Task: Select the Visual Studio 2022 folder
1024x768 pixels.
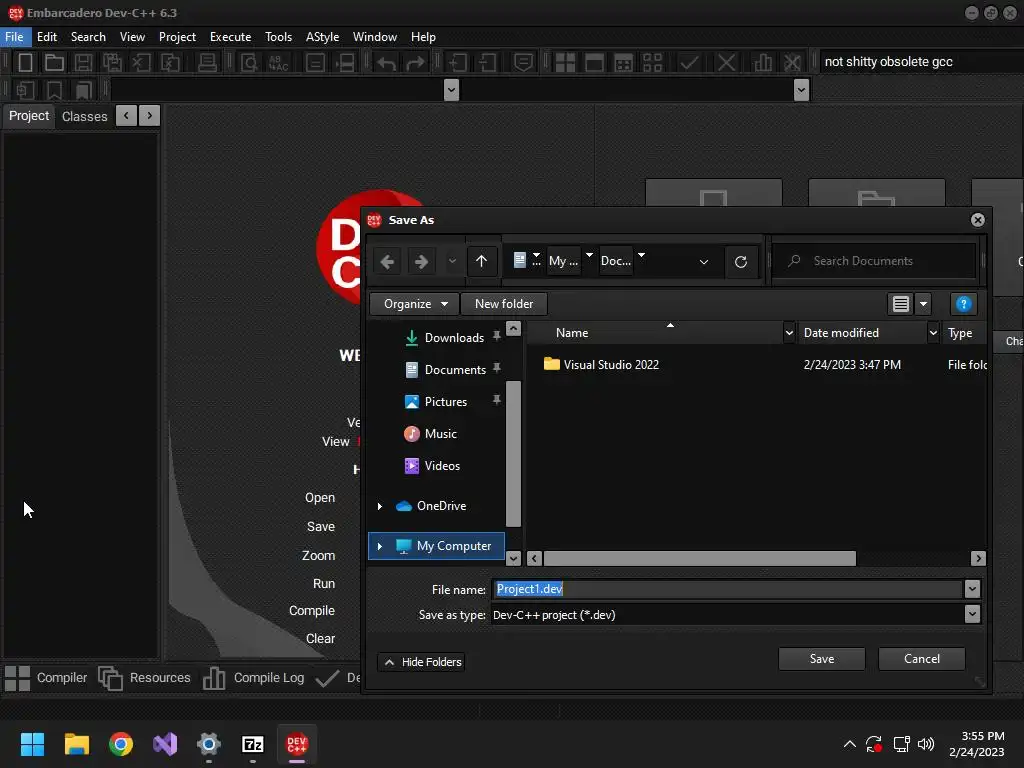Action: [601, 364]
